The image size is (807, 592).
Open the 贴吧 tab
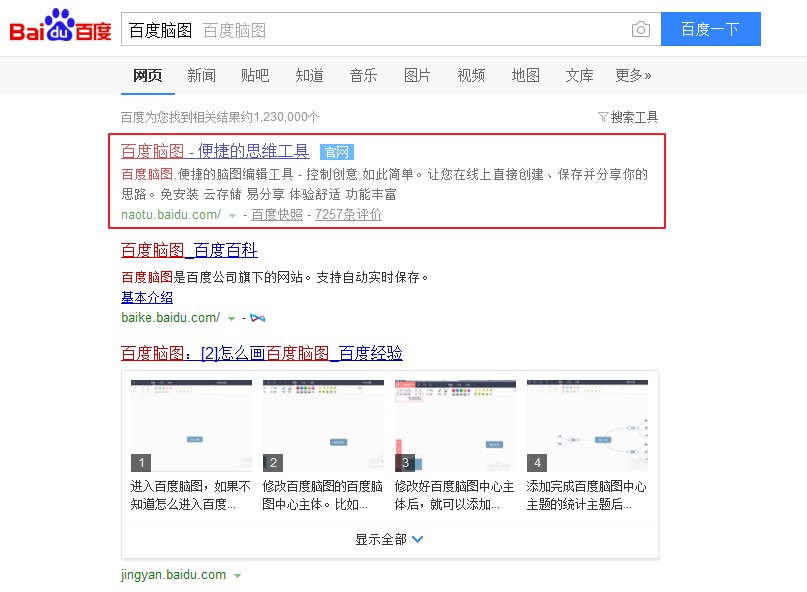coord(255,76)
